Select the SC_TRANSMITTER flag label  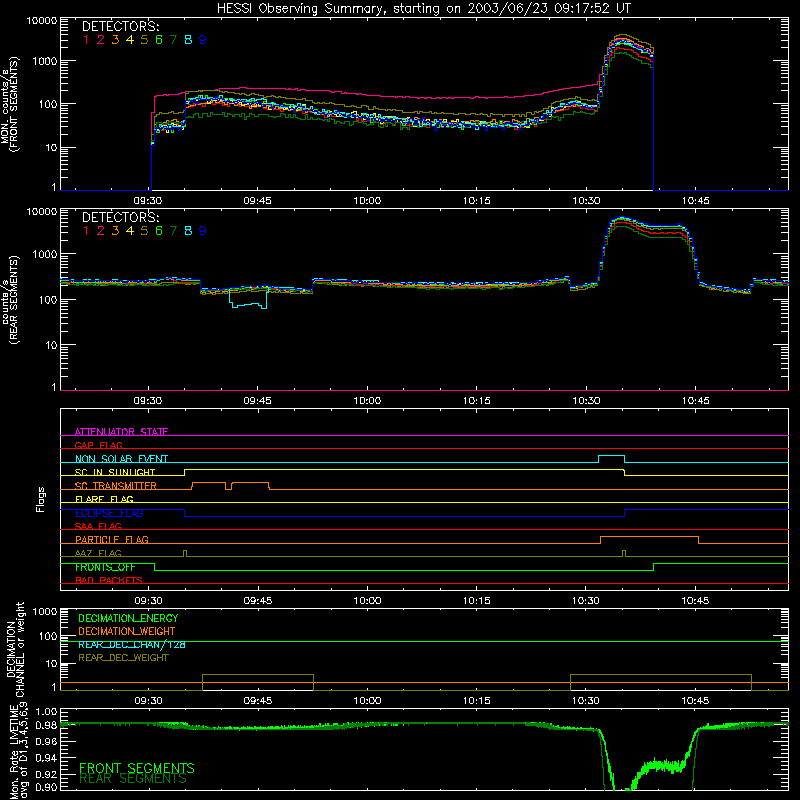(x=116, y=486)
